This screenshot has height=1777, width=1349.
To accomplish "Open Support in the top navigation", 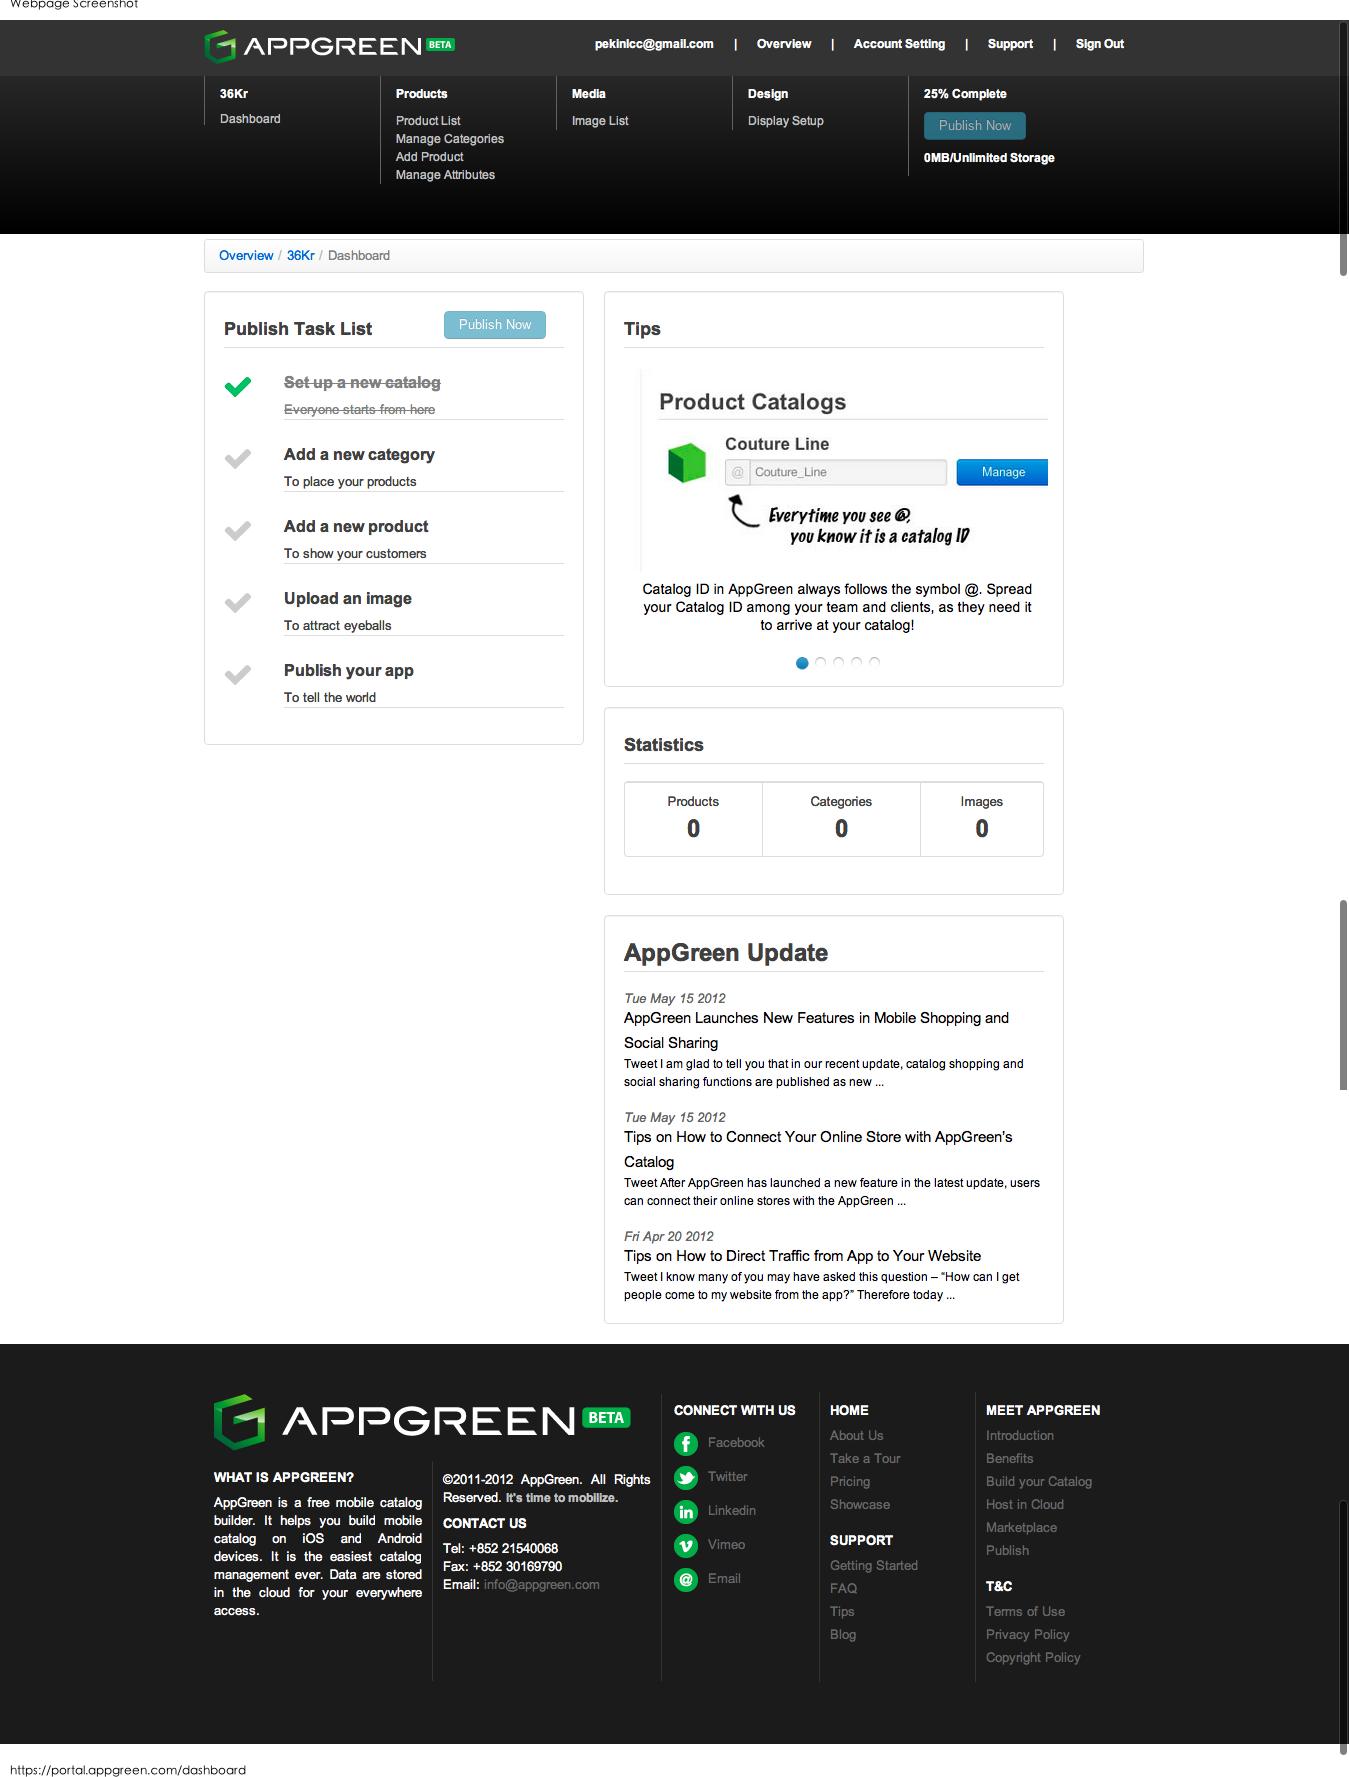I will click(1010, 44).
